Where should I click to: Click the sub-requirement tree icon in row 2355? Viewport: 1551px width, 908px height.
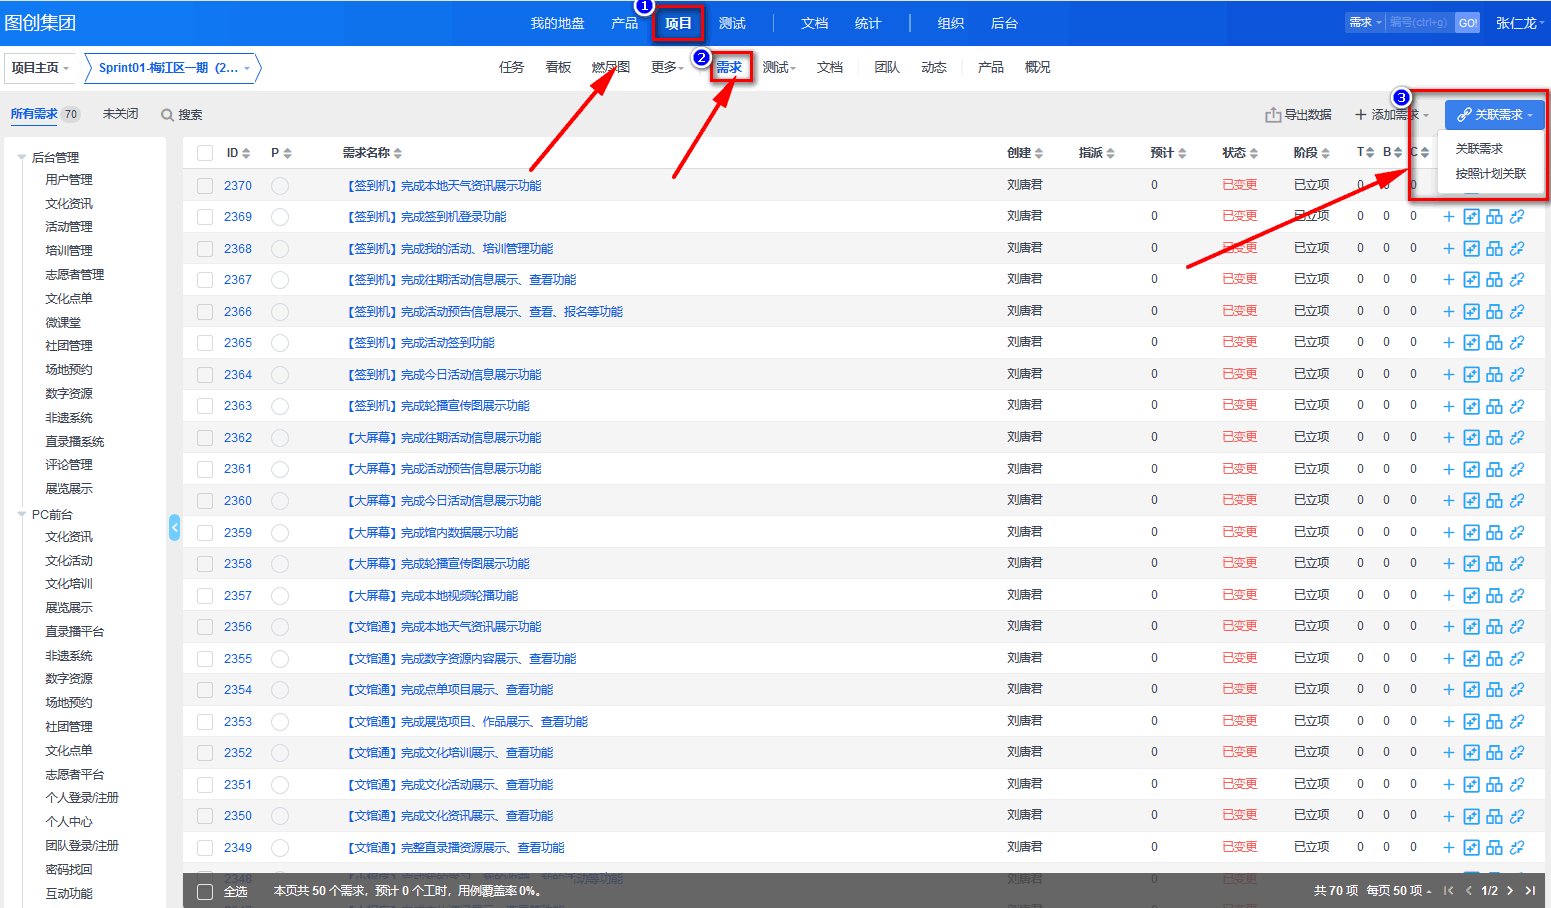point(1494,659)
